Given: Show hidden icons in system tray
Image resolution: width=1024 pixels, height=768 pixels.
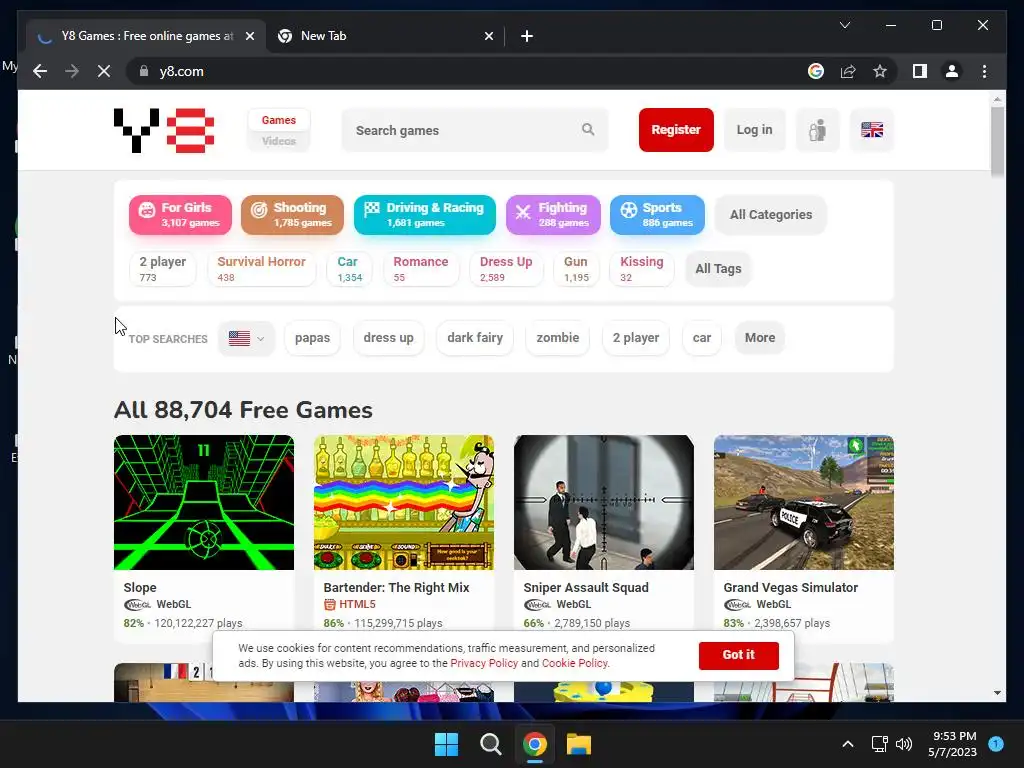Looking at the screenshot, I should [848, 744].
